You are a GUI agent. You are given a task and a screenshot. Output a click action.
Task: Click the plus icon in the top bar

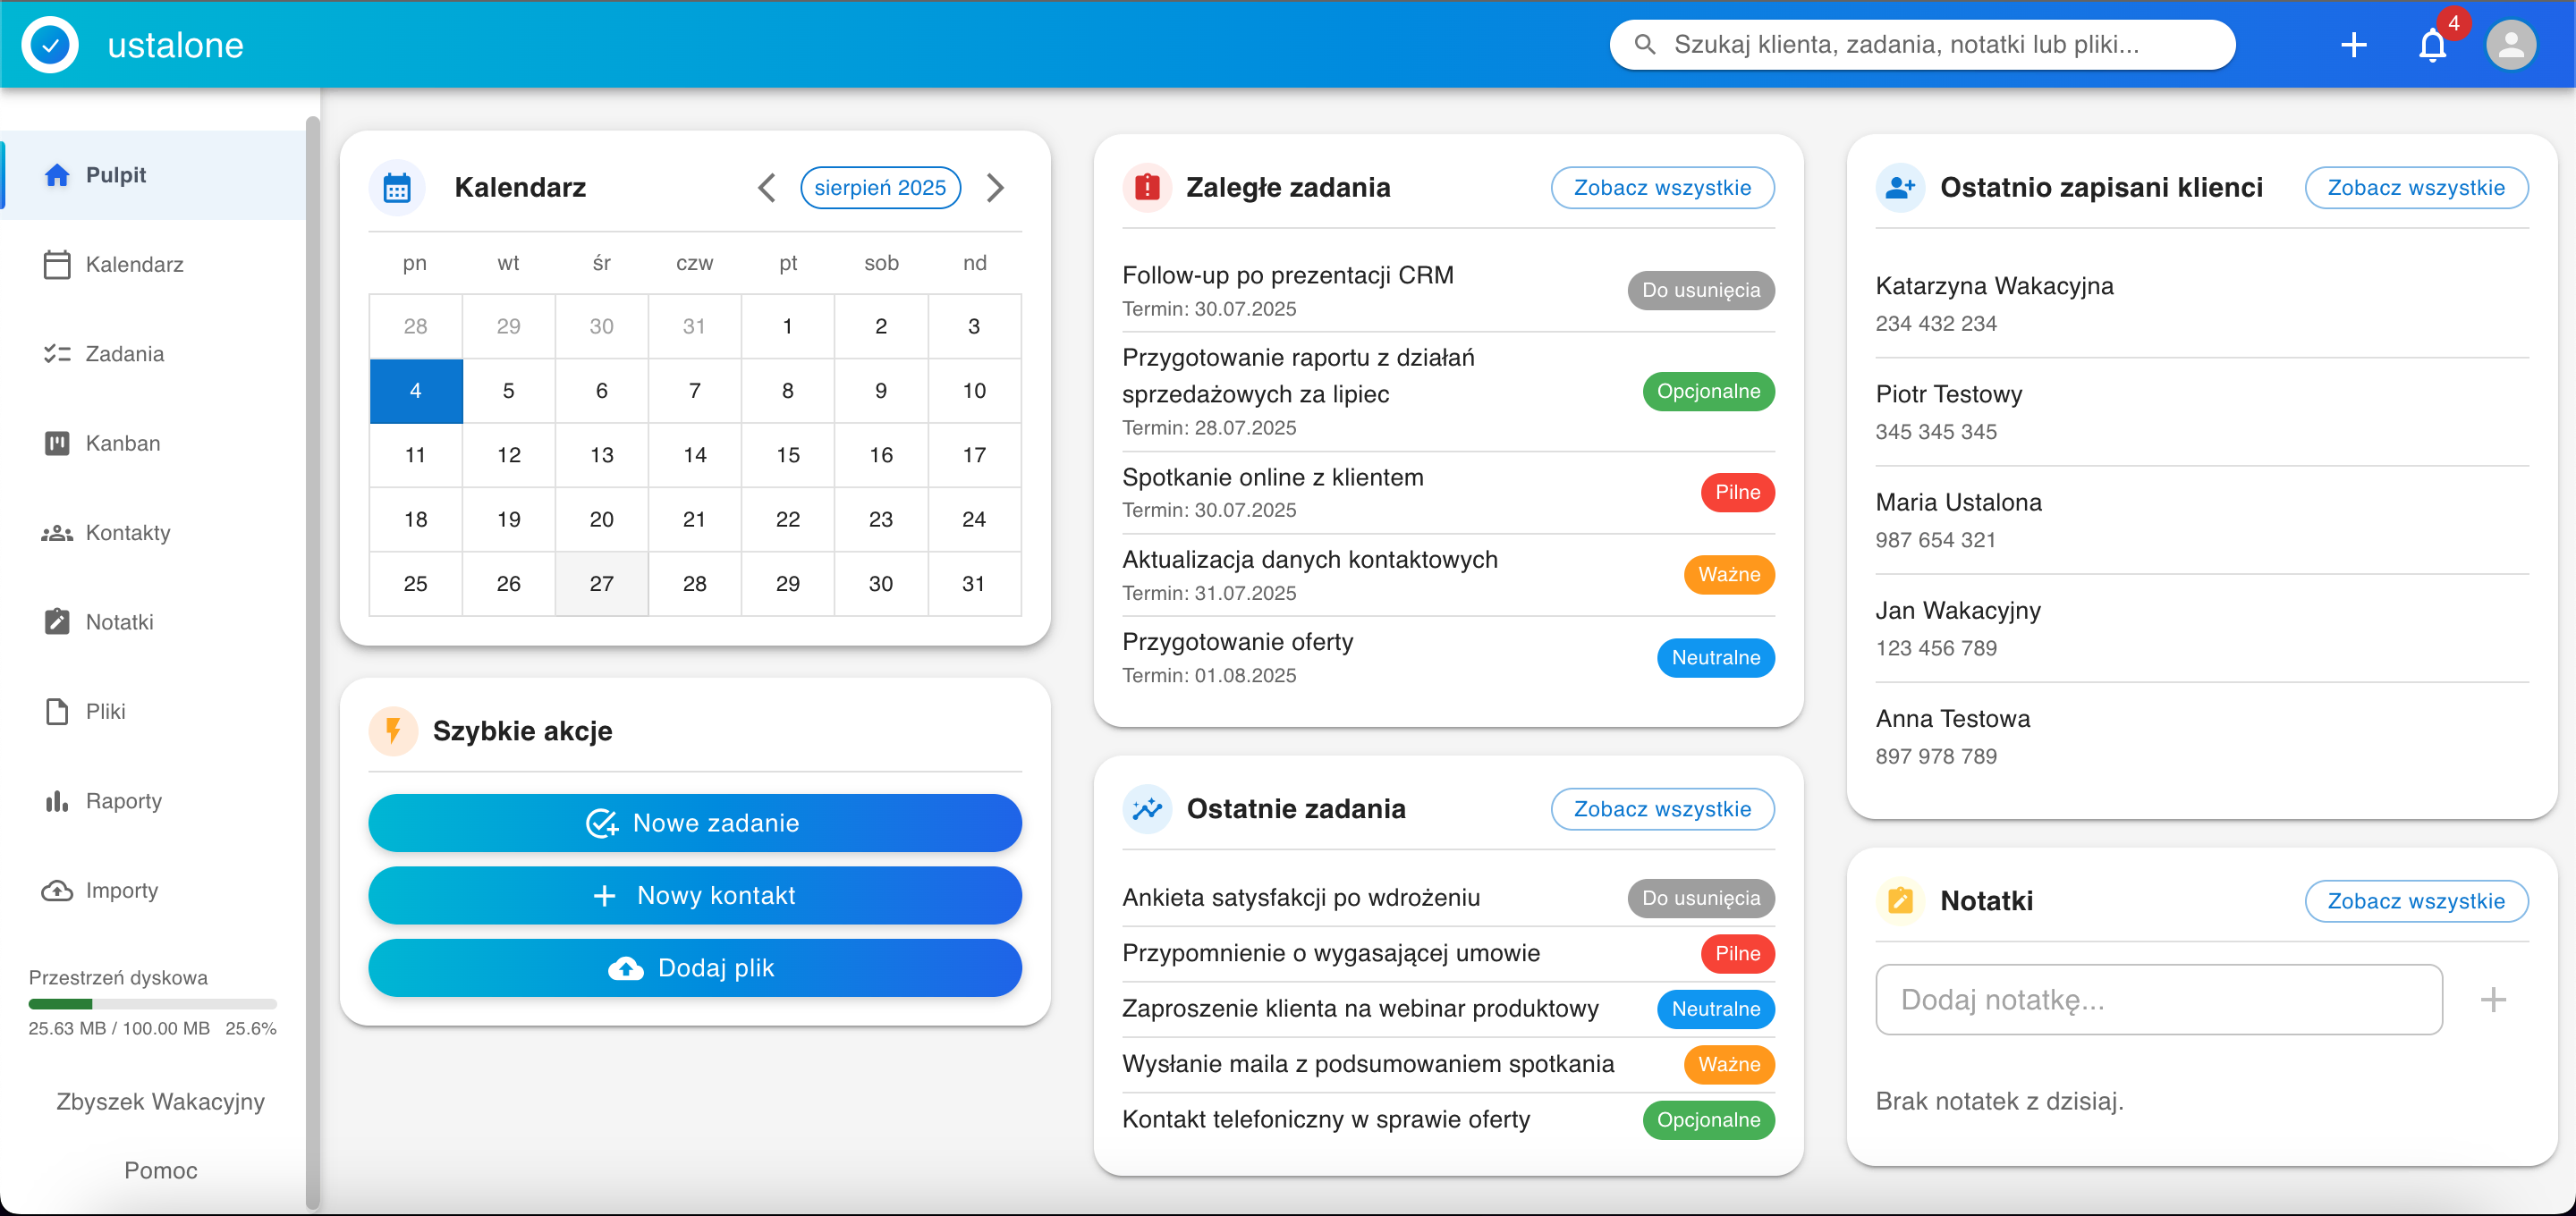click(2354, 45)
